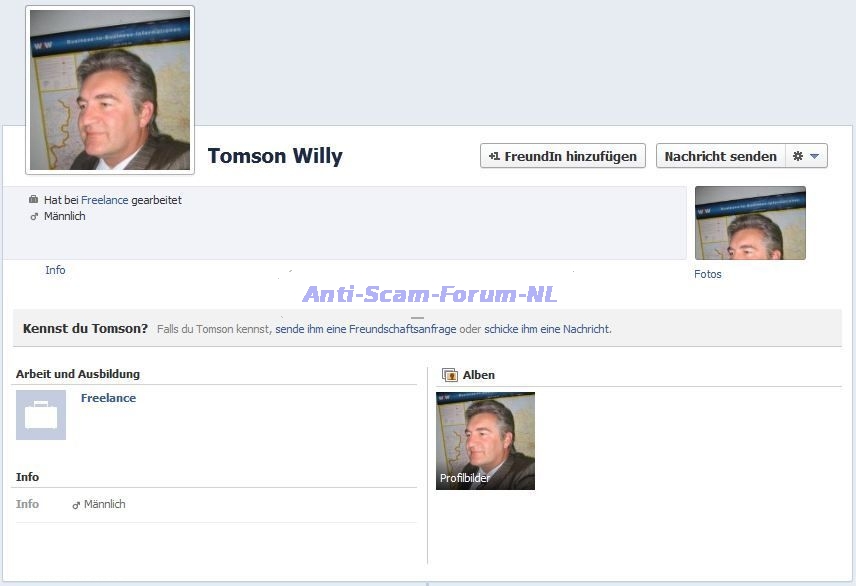
Task: Open the Fotos tab label
Action: tap(708, 274)
